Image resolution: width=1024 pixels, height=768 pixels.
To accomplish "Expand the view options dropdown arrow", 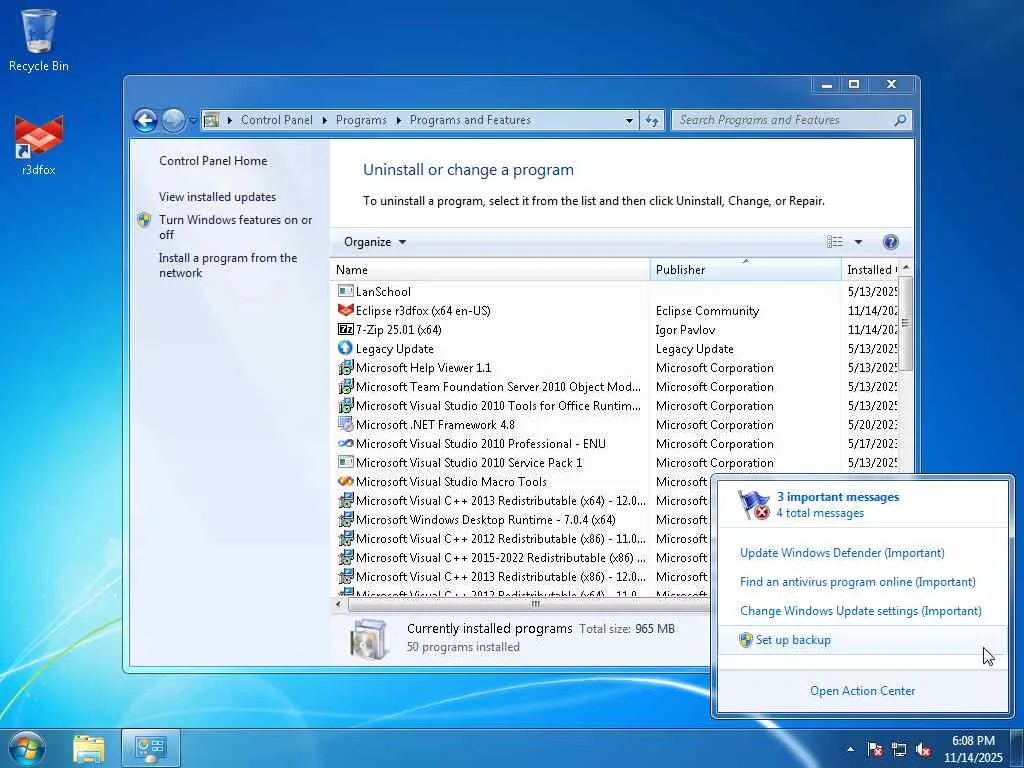I will (x=858, y=242).
